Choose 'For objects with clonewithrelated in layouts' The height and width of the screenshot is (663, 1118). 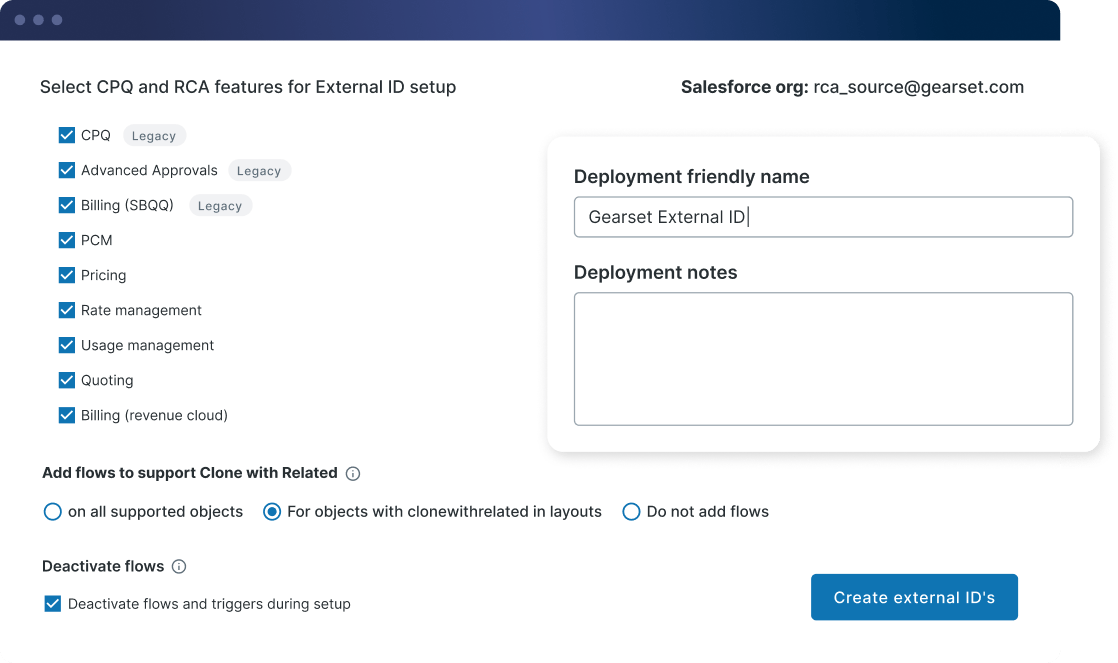(271, 512)
